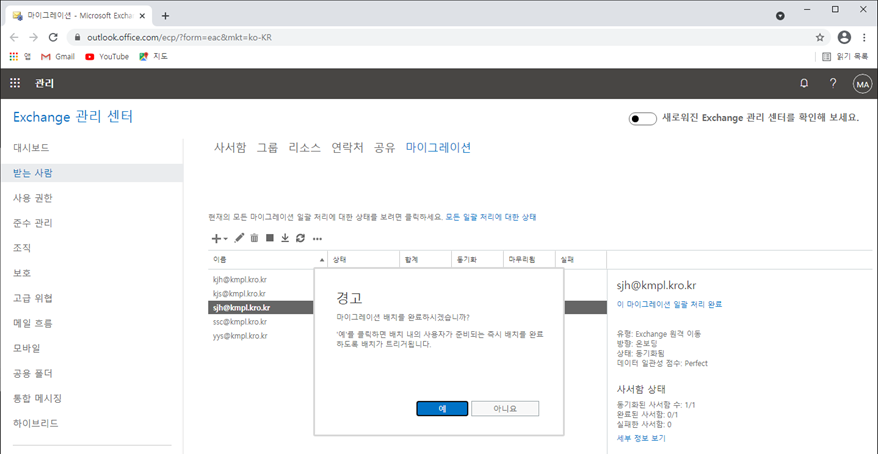Select the 마이그레이션 browser tab
This screenshot has width=878, height=454.
click(x=78, y=16)
